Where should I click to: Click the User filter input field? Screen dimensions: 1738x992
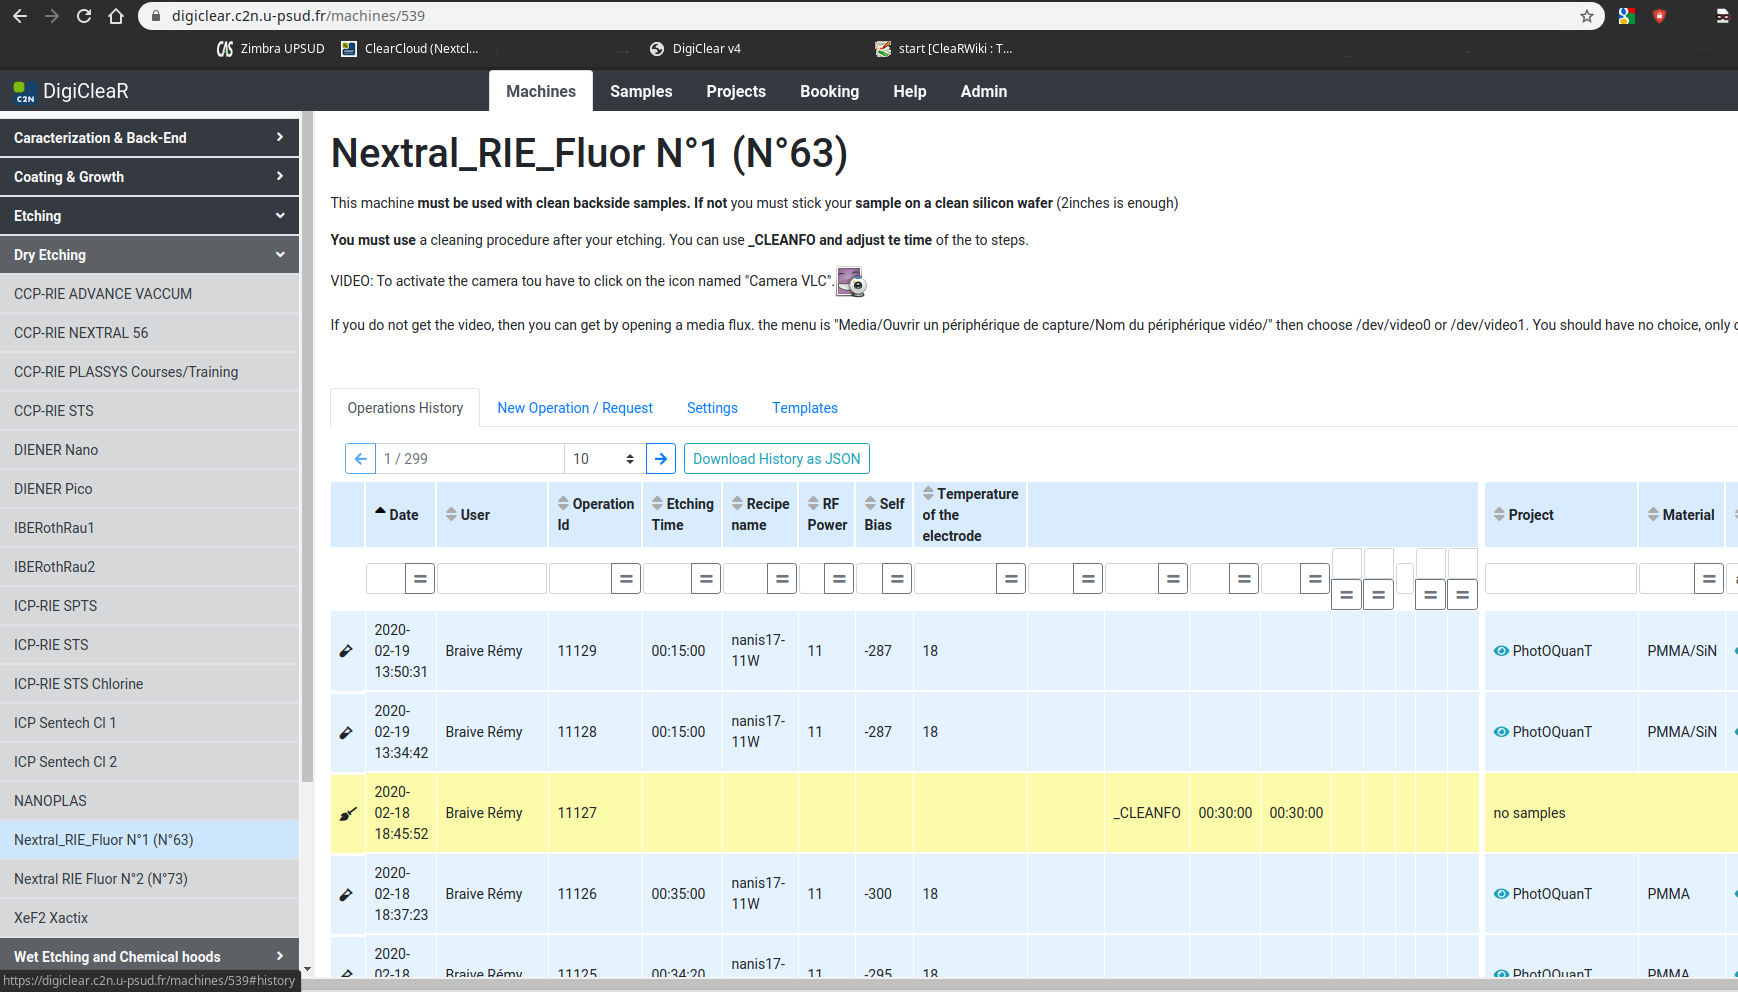point(491,578)
